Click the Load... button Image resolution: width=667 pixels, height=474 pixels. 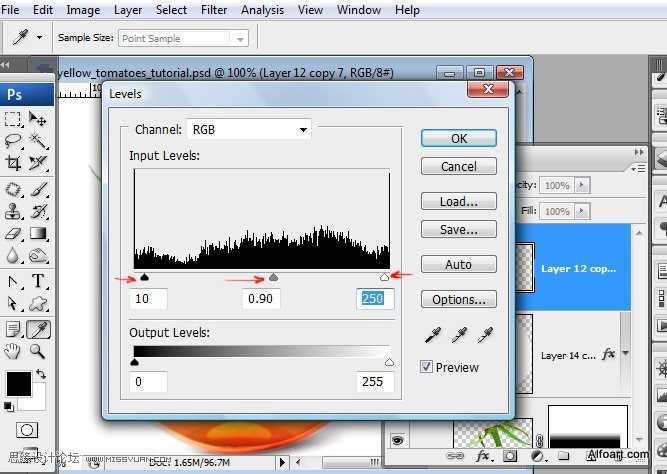[x=459, y=201]
